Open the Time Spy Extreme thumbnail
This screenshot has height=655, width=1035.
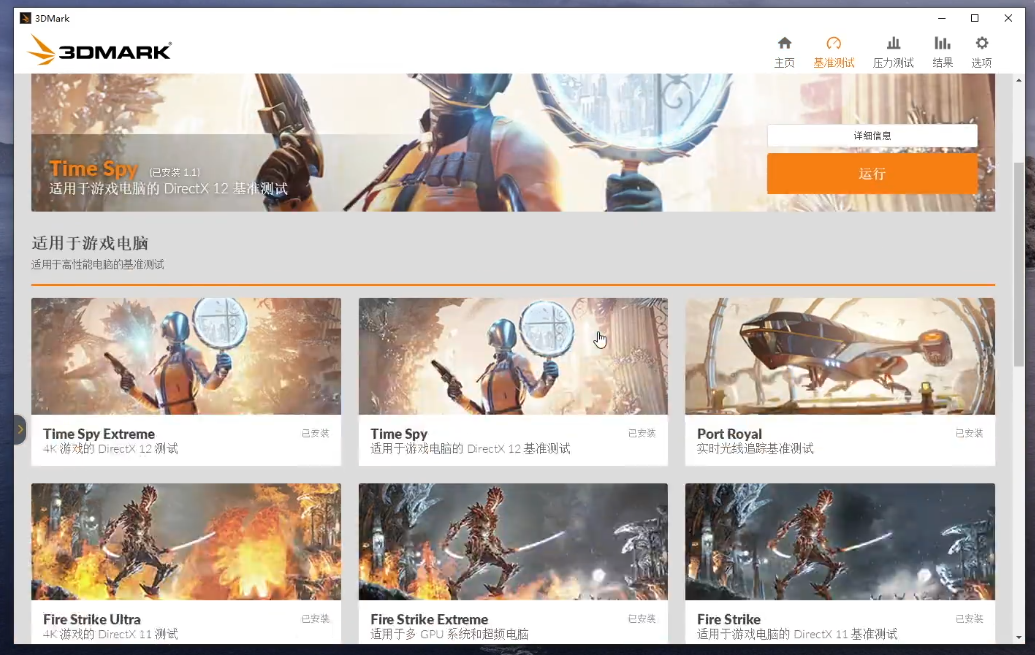pyautogui.click(x=186, y=357)
